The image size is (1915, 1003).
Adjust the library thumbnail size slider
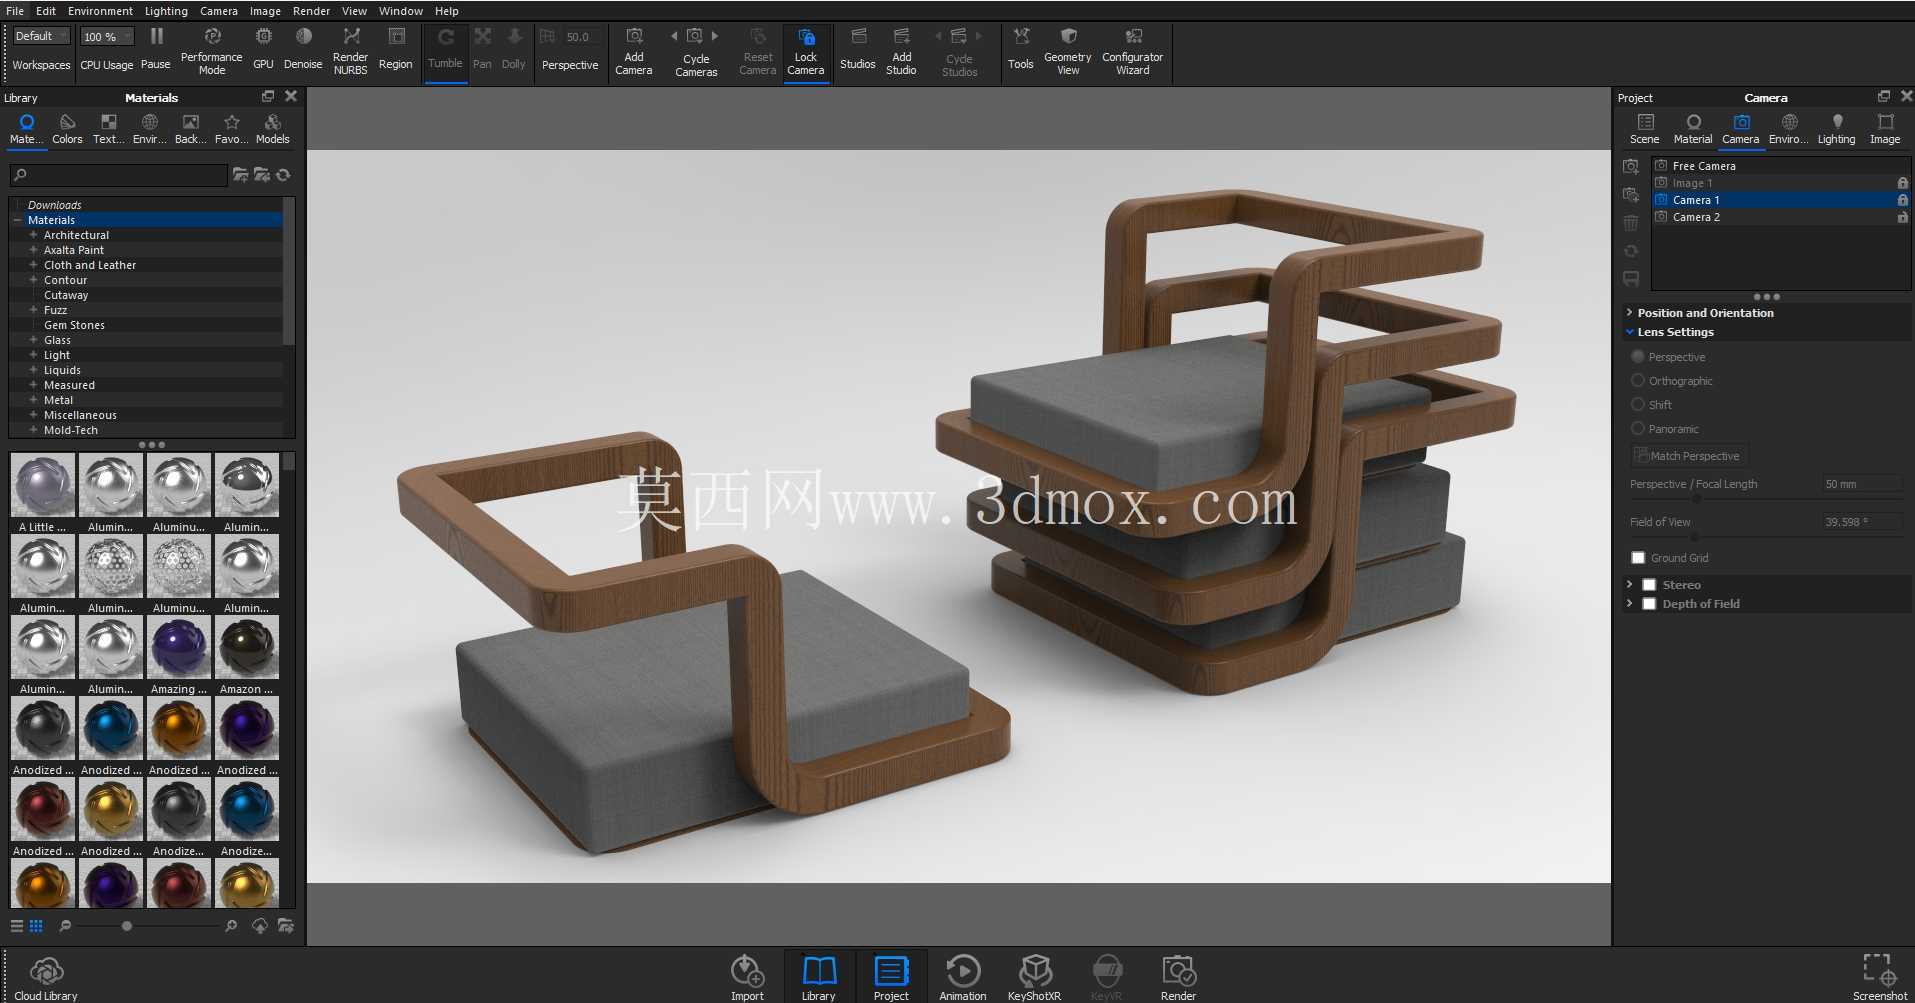click(x=127, y=926)
